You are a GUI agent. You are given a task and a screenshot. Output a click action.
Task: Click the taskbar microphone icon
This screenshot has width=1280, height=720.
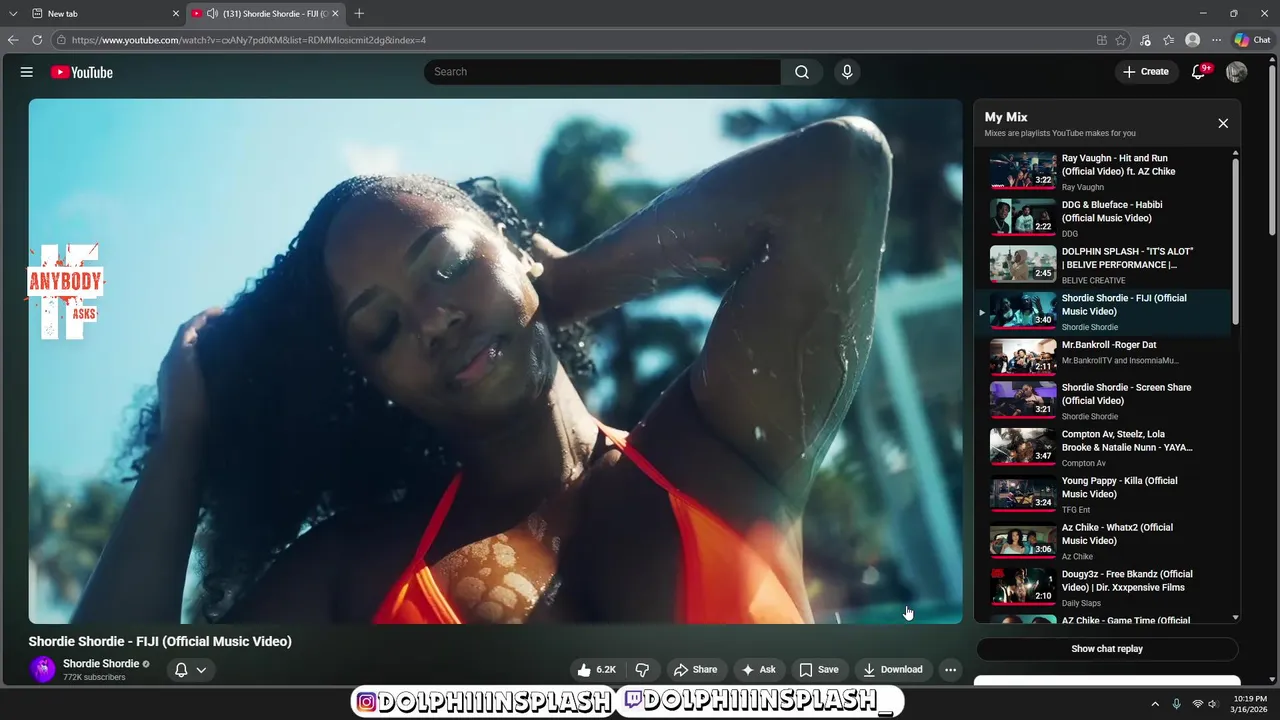1176,704
